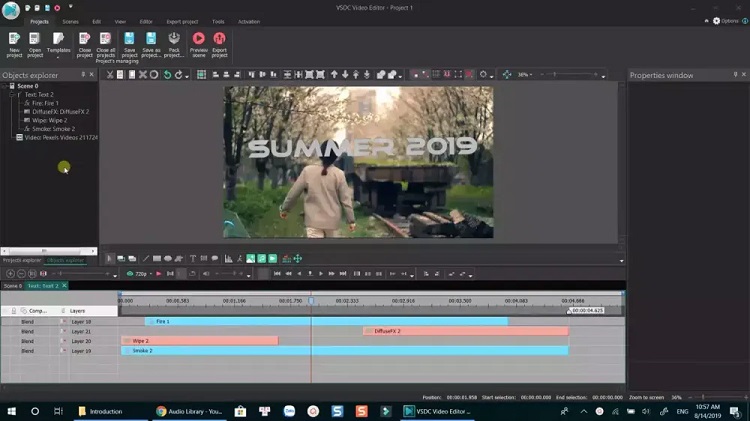The width and height of the screenshot is (750, 421).
Task: Open the Editor ribbon tab
Action: point(146,22)
